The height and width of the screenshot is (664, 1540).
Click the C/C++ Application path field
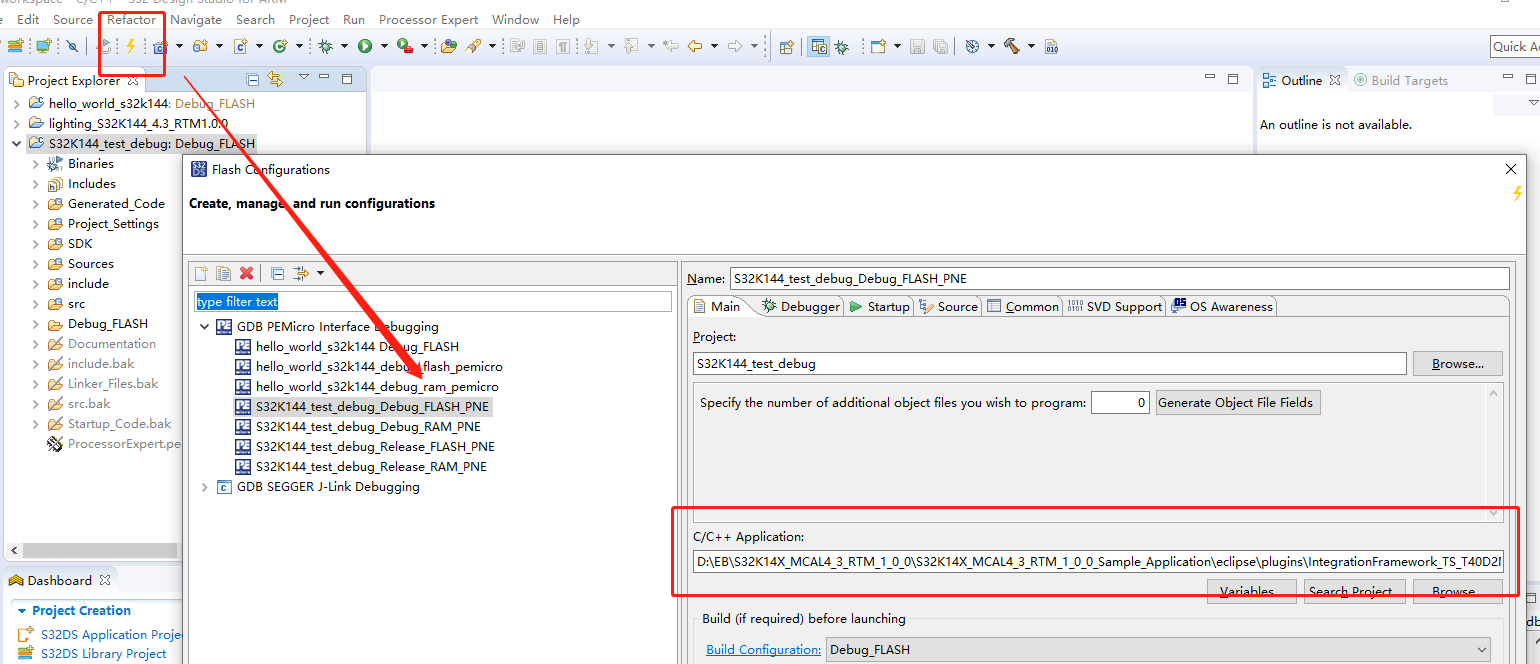click(1098, 563)
